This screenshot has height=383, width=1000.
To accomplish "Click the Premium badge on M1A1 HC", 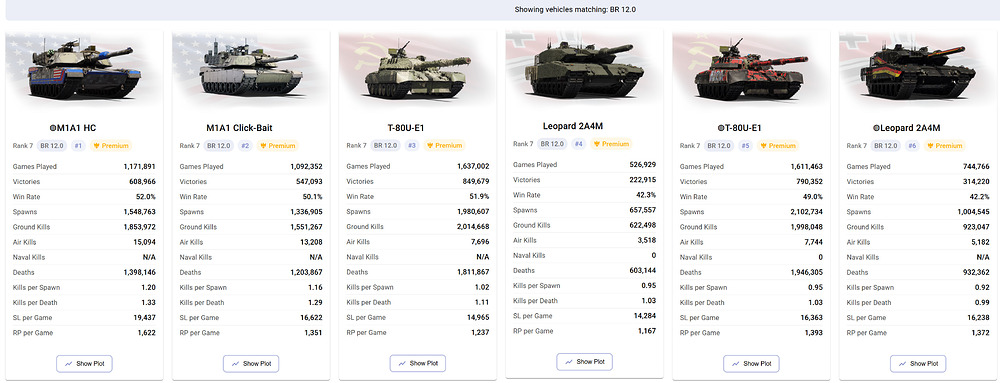I will coord(111,146).
